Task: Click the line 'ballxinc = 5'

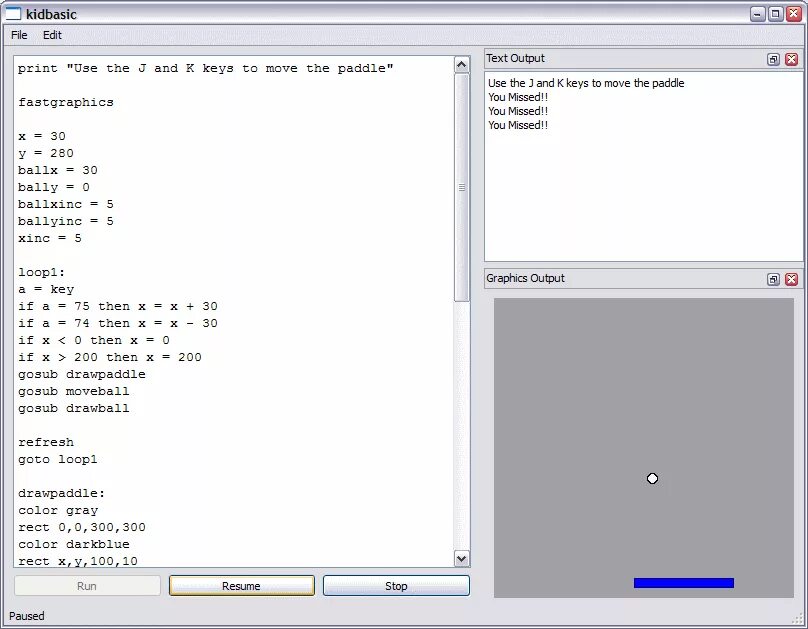Action: (x=65, y=204)
